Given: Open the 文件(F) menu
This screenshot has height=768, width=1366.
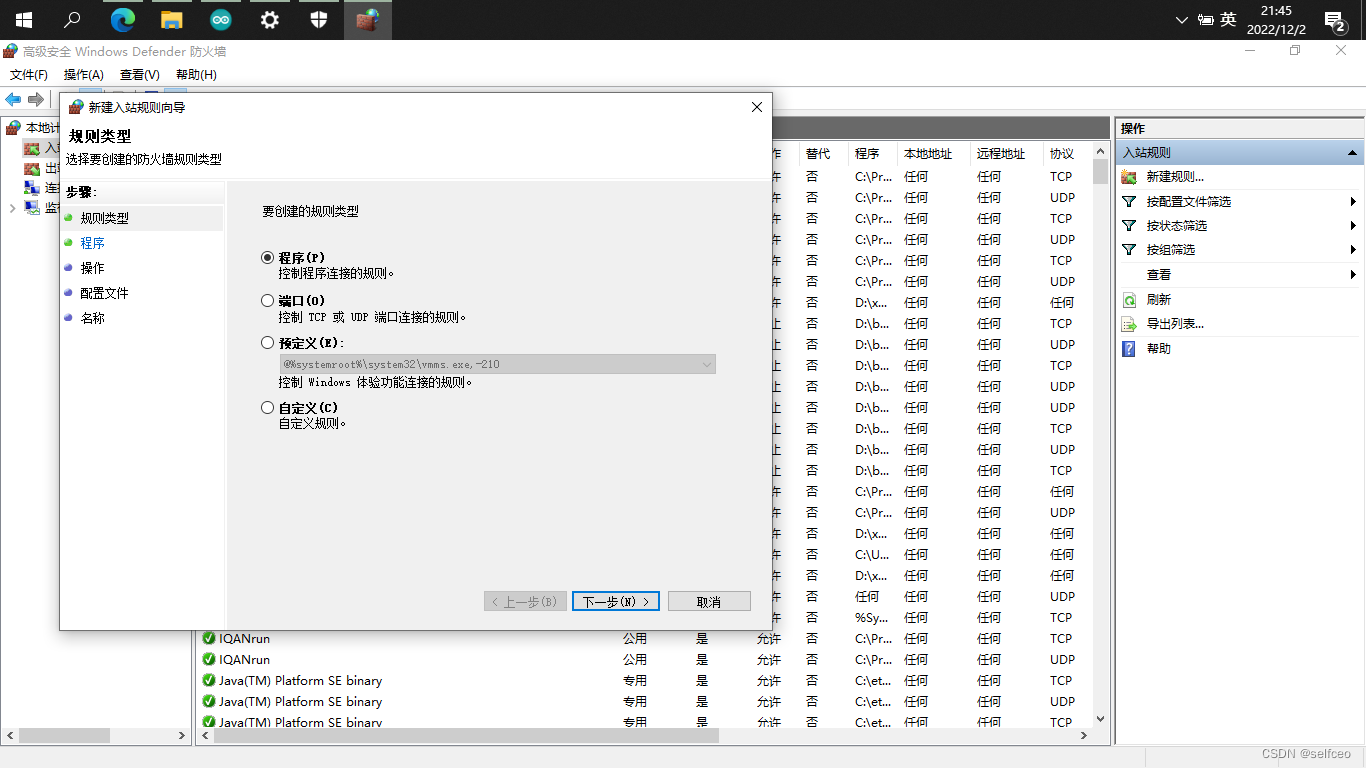Looking at the screenshot, I should tap(29, 75).
